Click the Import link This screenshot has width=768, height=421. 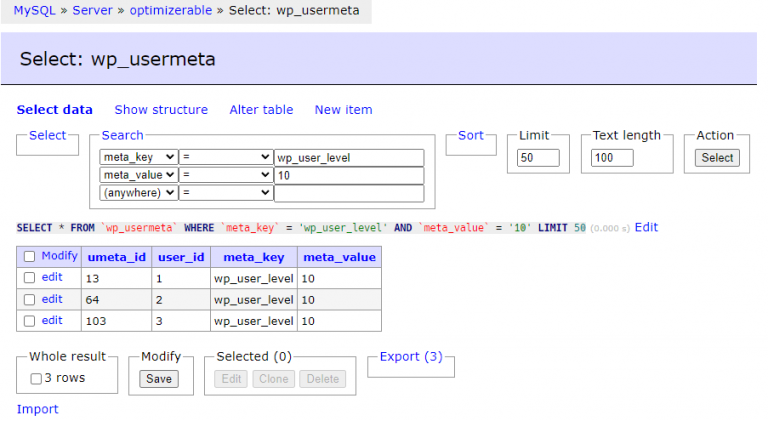click(37, 409)
